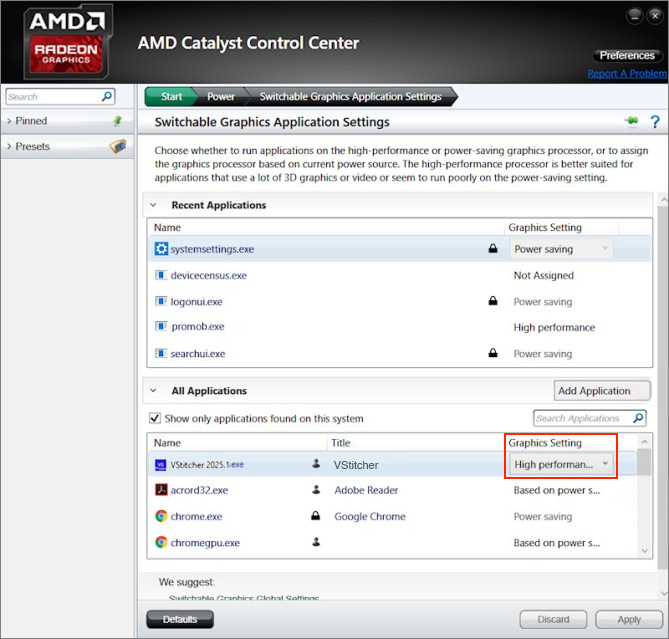Expand the Presets sidebar section
The image size is (669, 639).
click(9, 146)
